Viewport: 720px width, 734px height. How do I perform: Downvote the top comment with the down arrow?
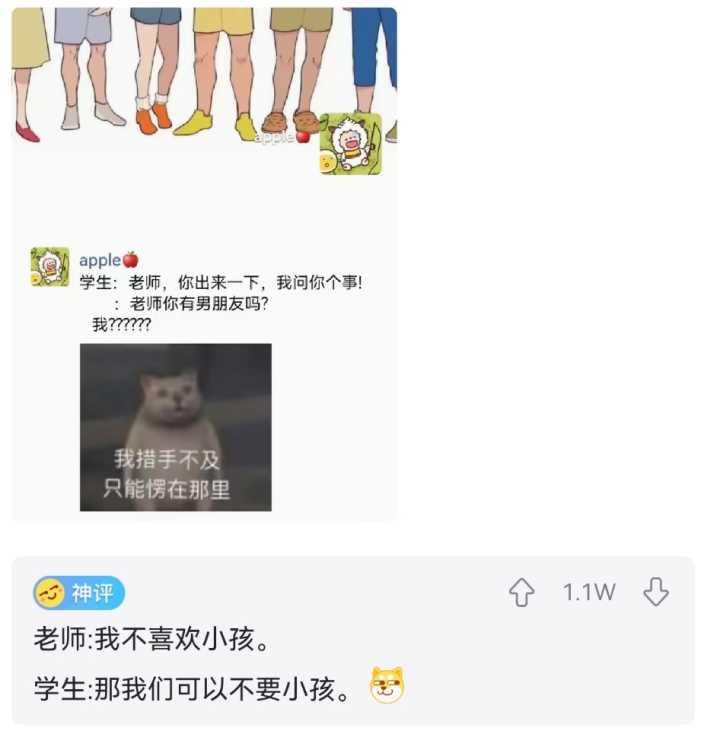click(x=656, y=592)
